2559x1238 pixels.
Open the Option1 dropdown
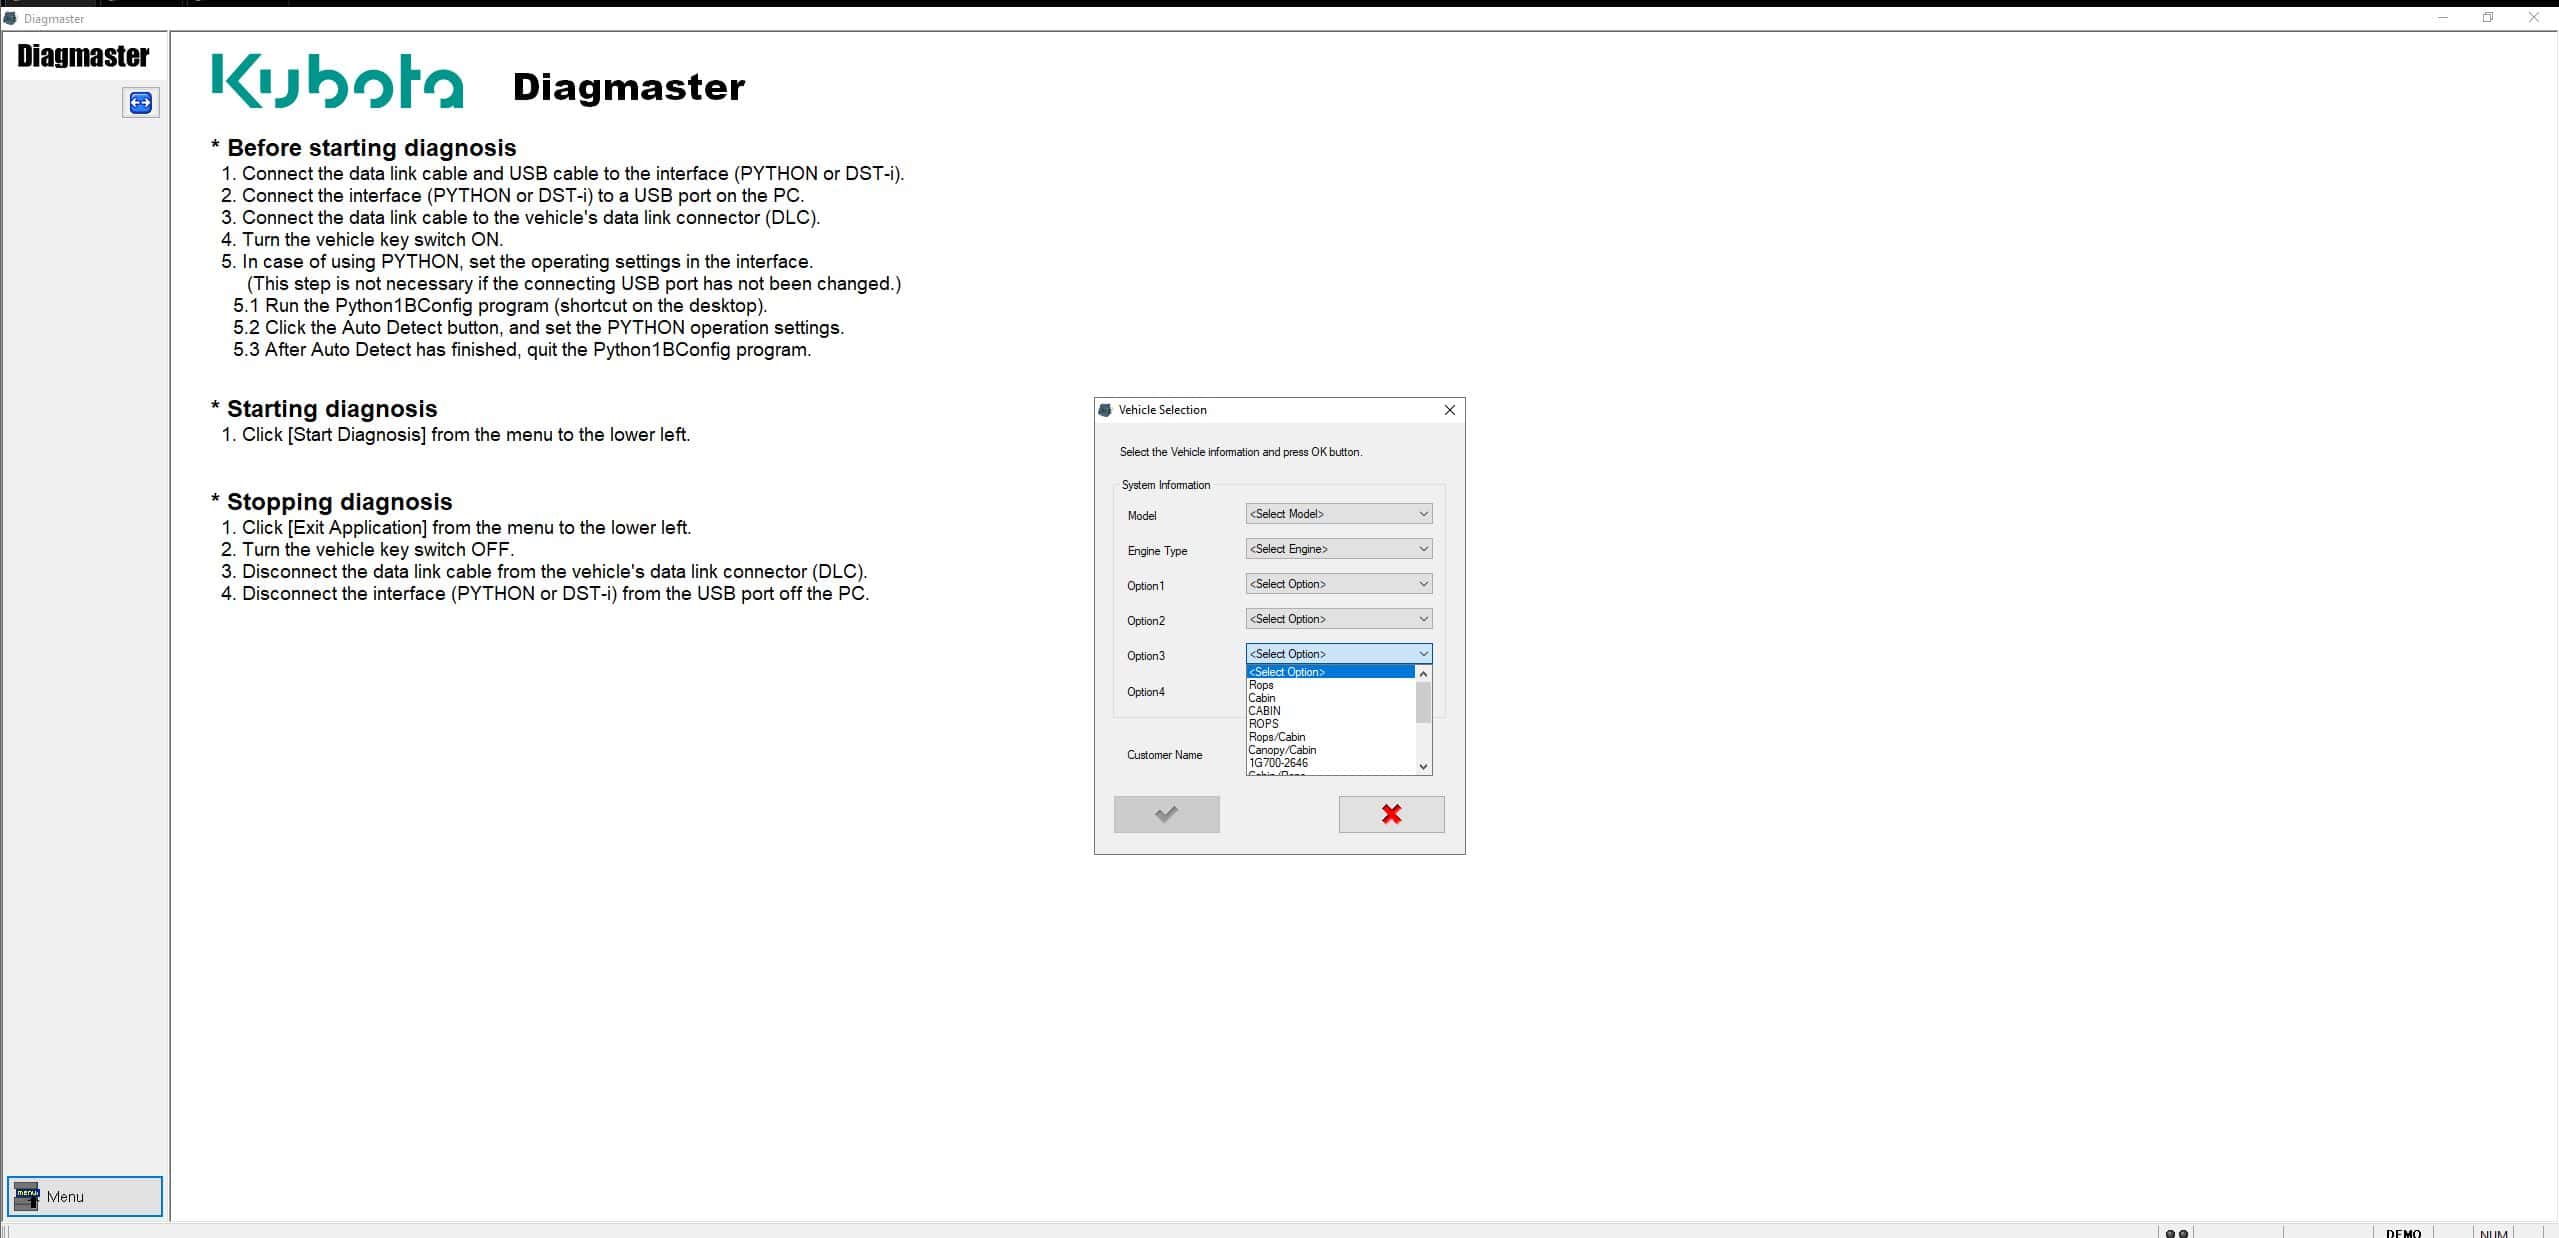click(x=1338, y=584)
